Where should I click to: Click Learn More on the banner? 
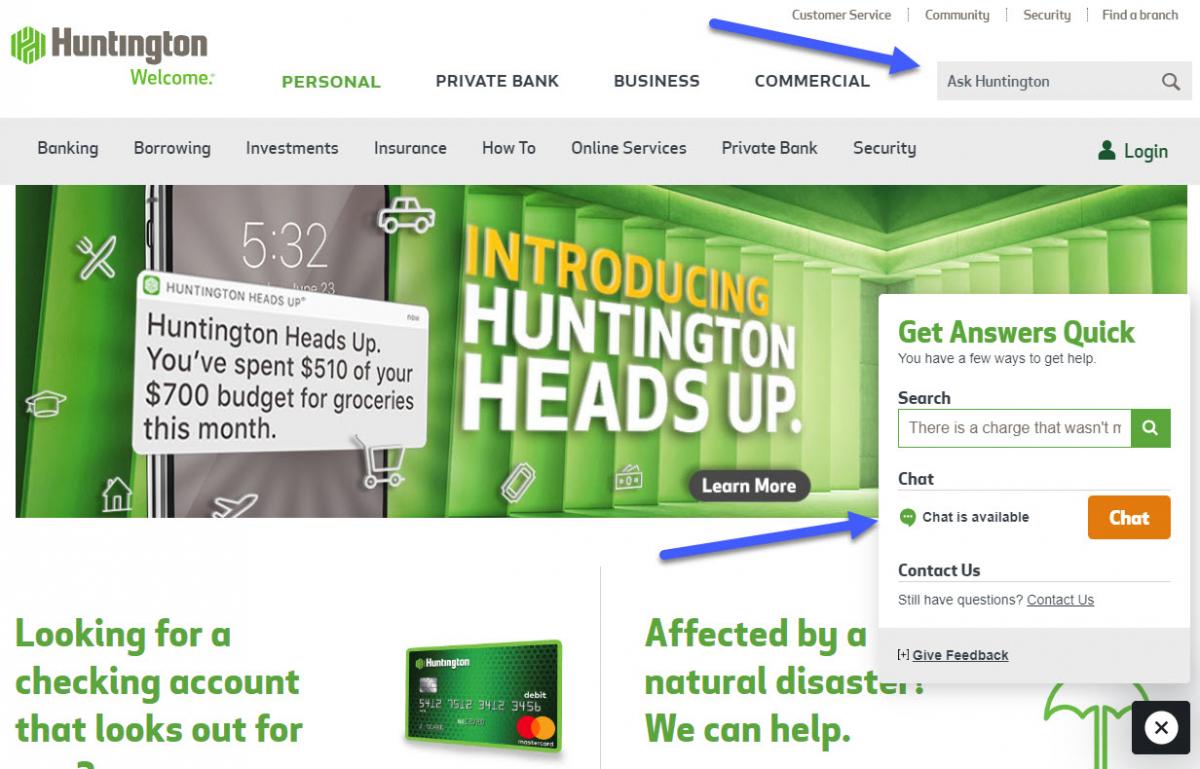click(749, 486)
